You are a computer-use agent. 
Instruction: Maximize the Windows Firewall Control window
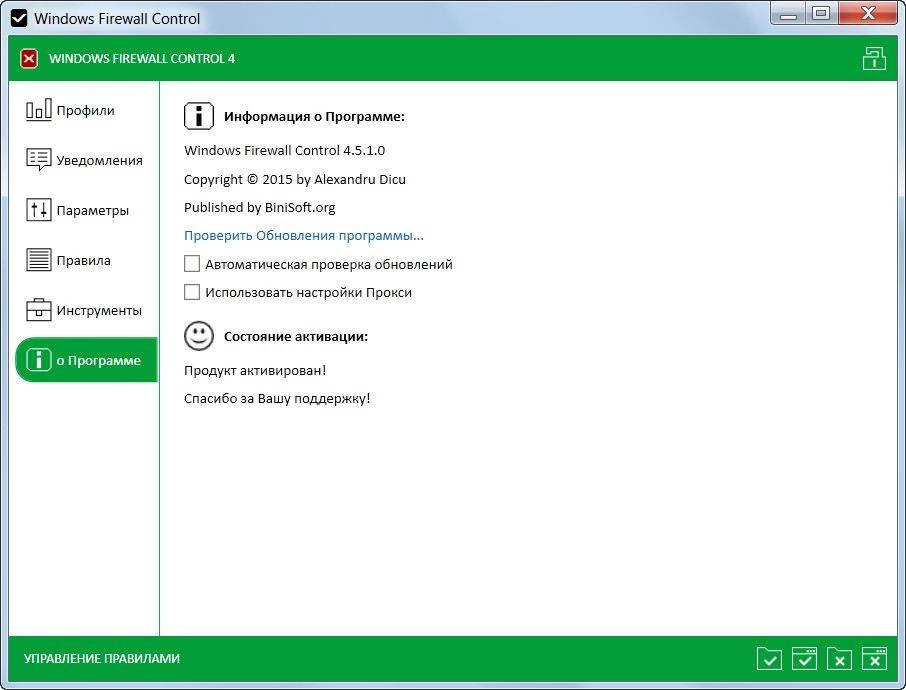tap(821, 14)
